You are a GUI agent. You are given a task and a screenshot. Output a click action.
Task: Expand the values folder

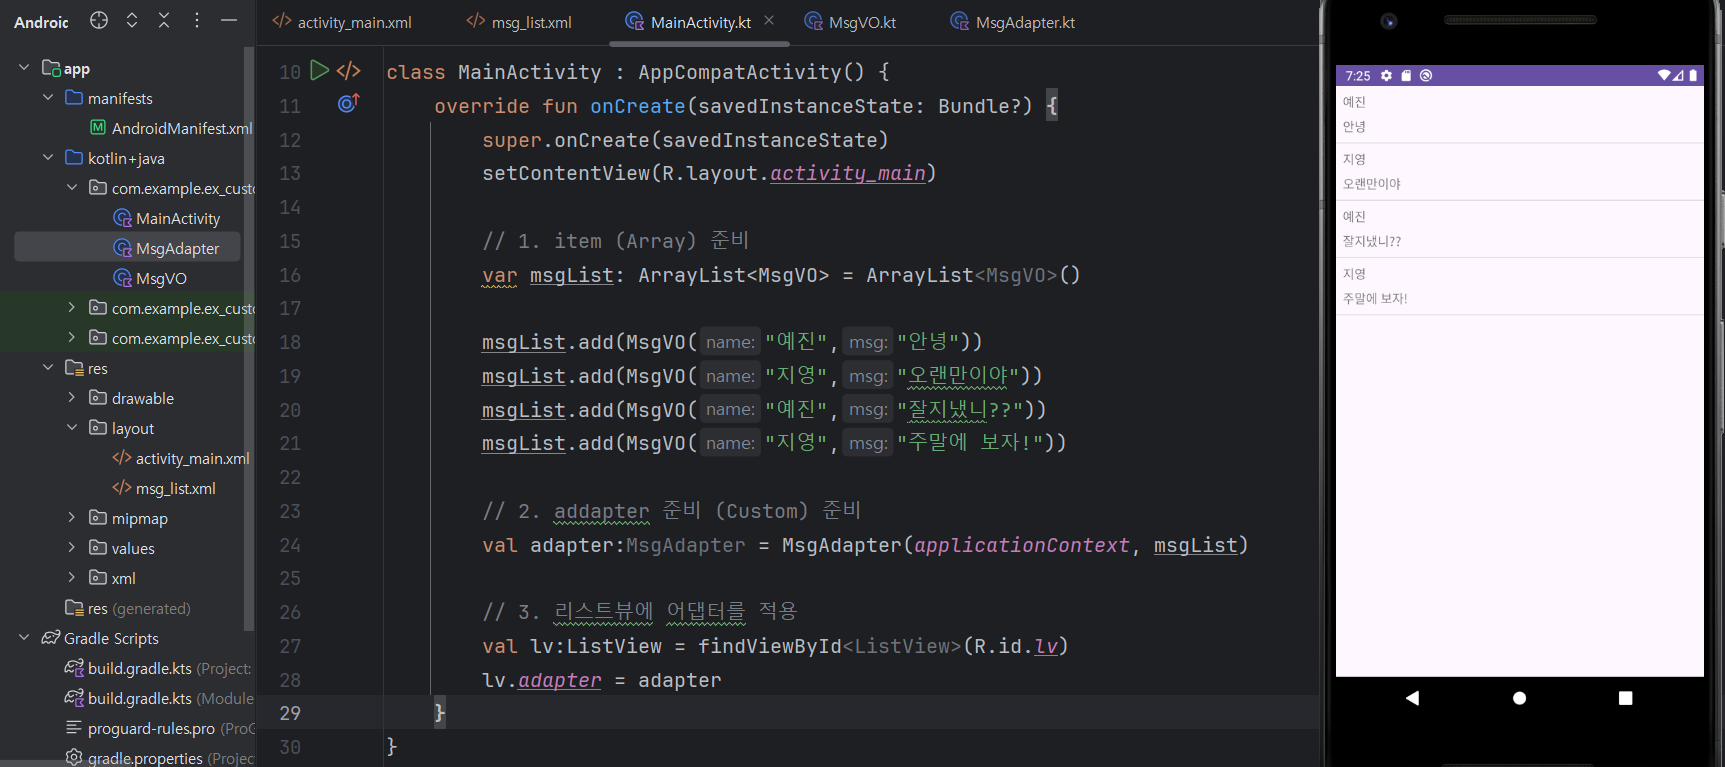coord(71,547)
